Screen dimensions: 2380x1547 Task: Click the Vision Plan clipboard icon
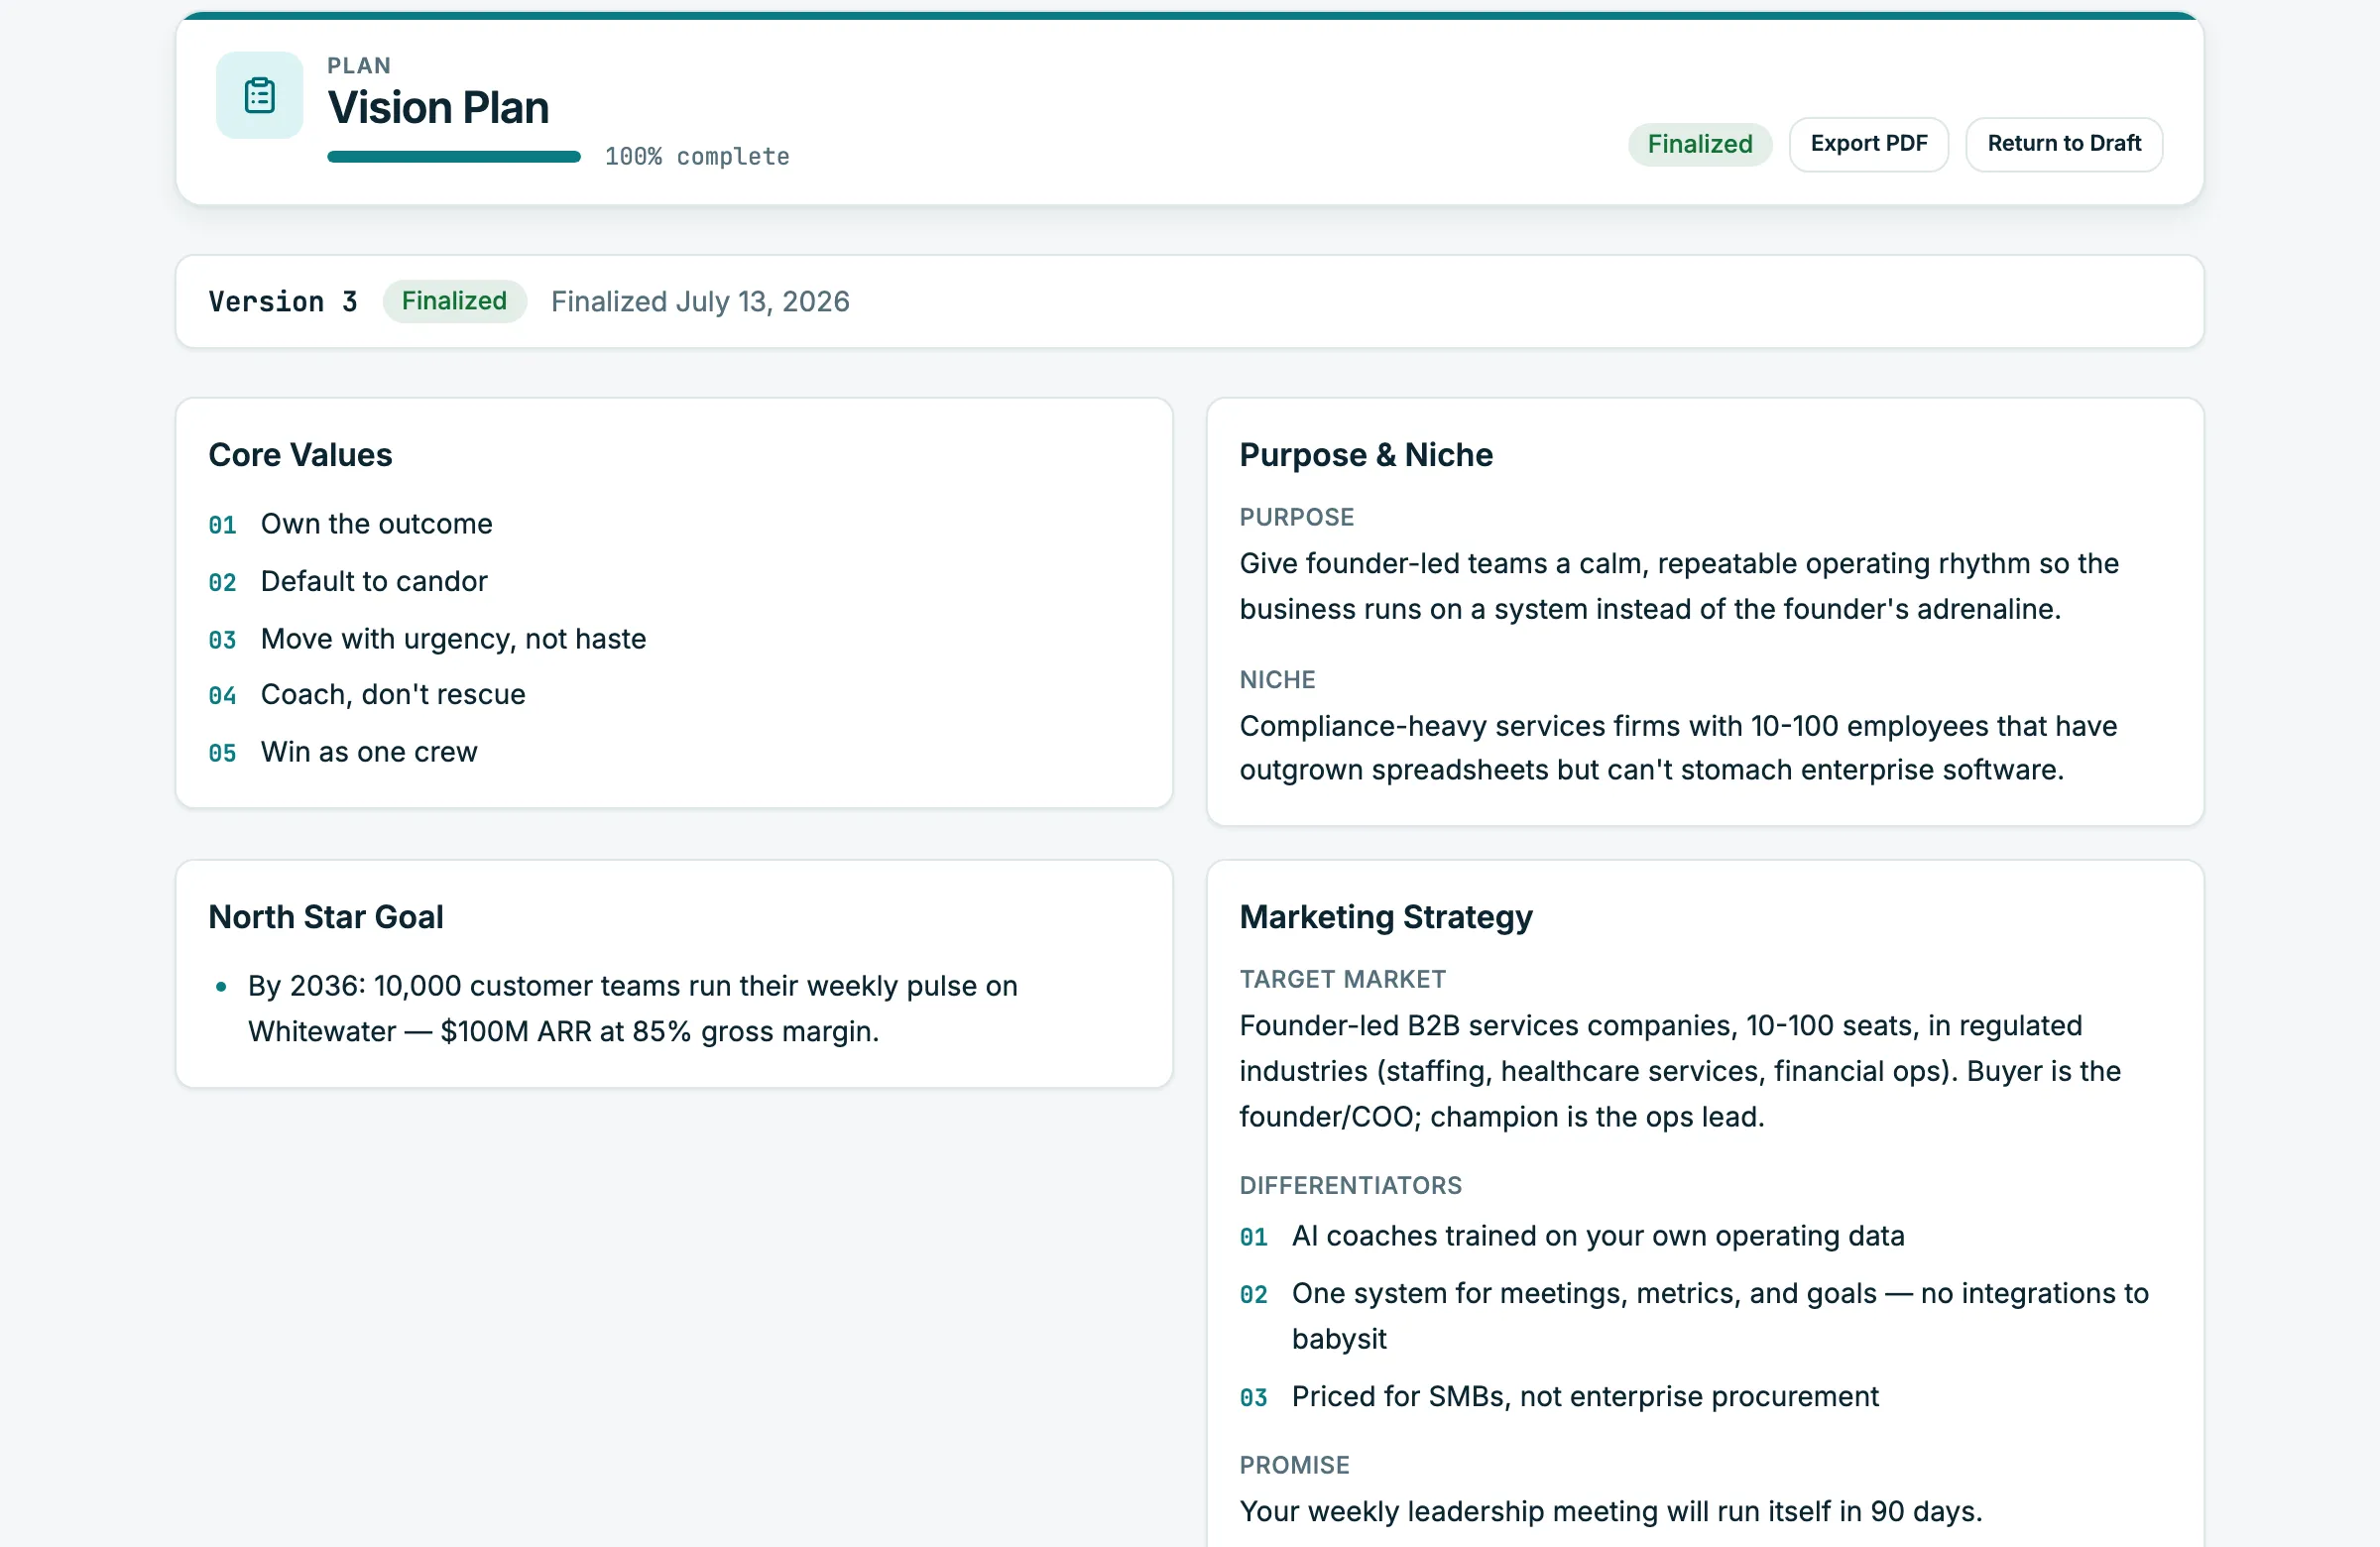[x=259, y=95]
